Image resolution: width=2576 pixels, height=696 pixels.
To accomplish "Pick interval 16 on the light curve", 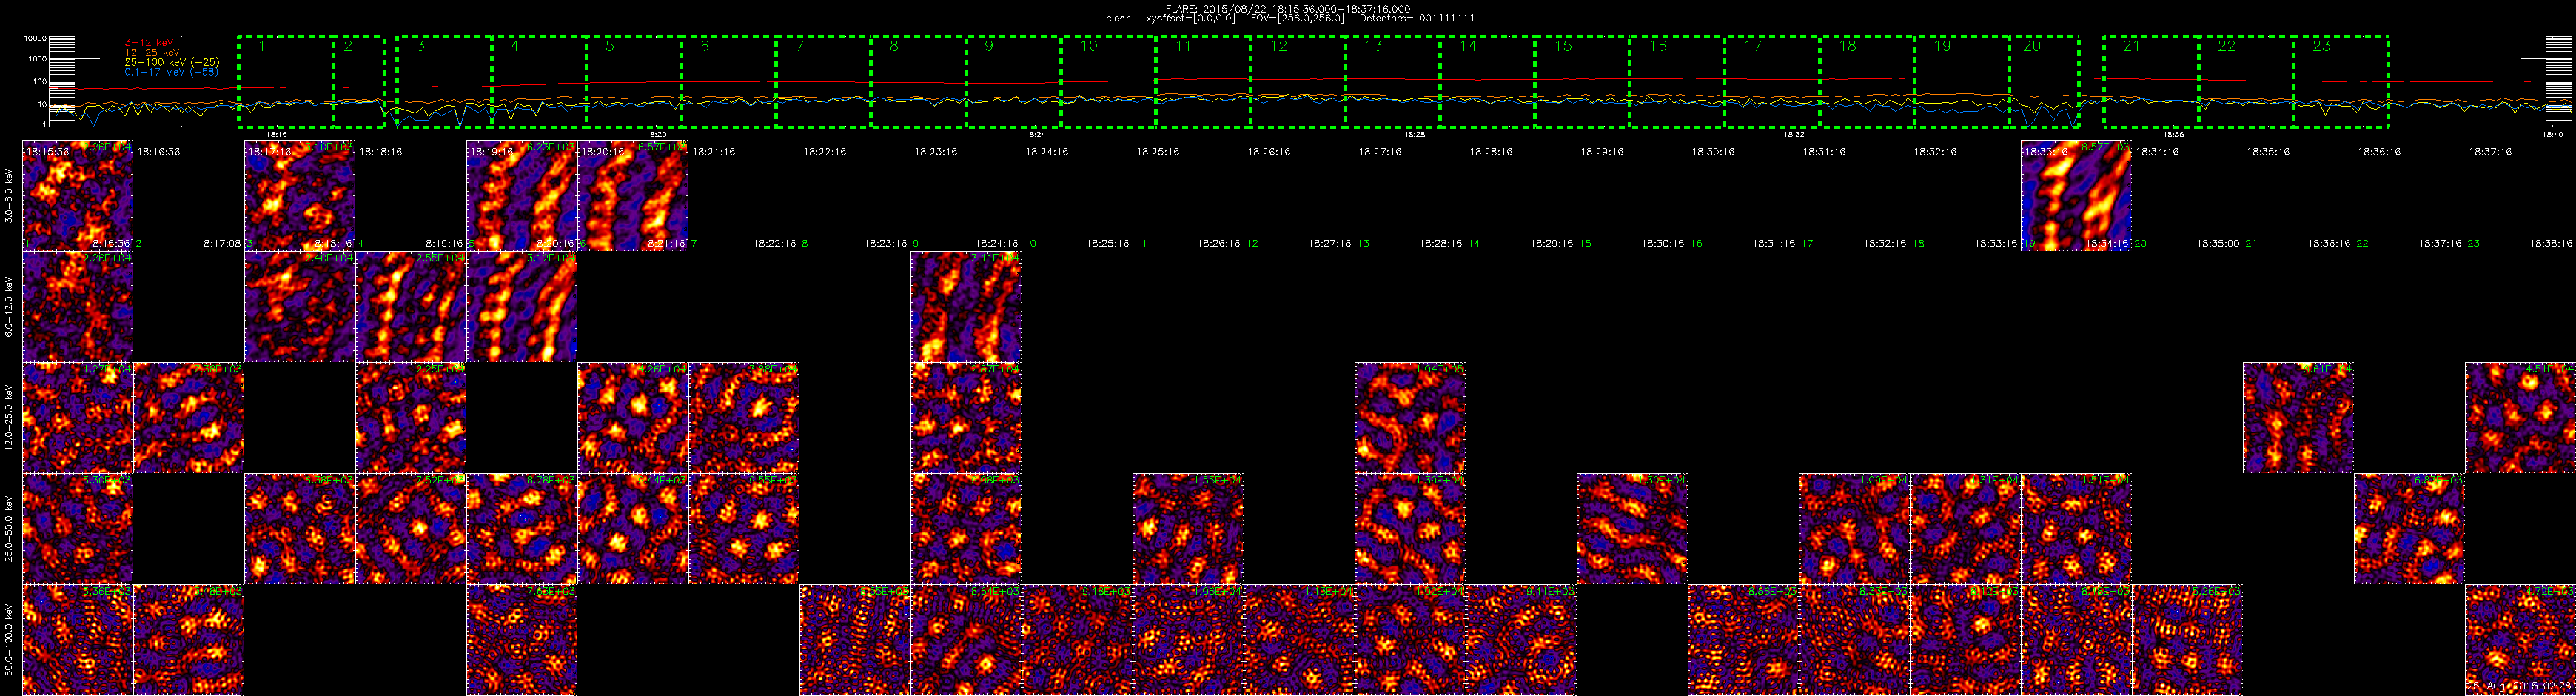I will (x=1677, y=82).
